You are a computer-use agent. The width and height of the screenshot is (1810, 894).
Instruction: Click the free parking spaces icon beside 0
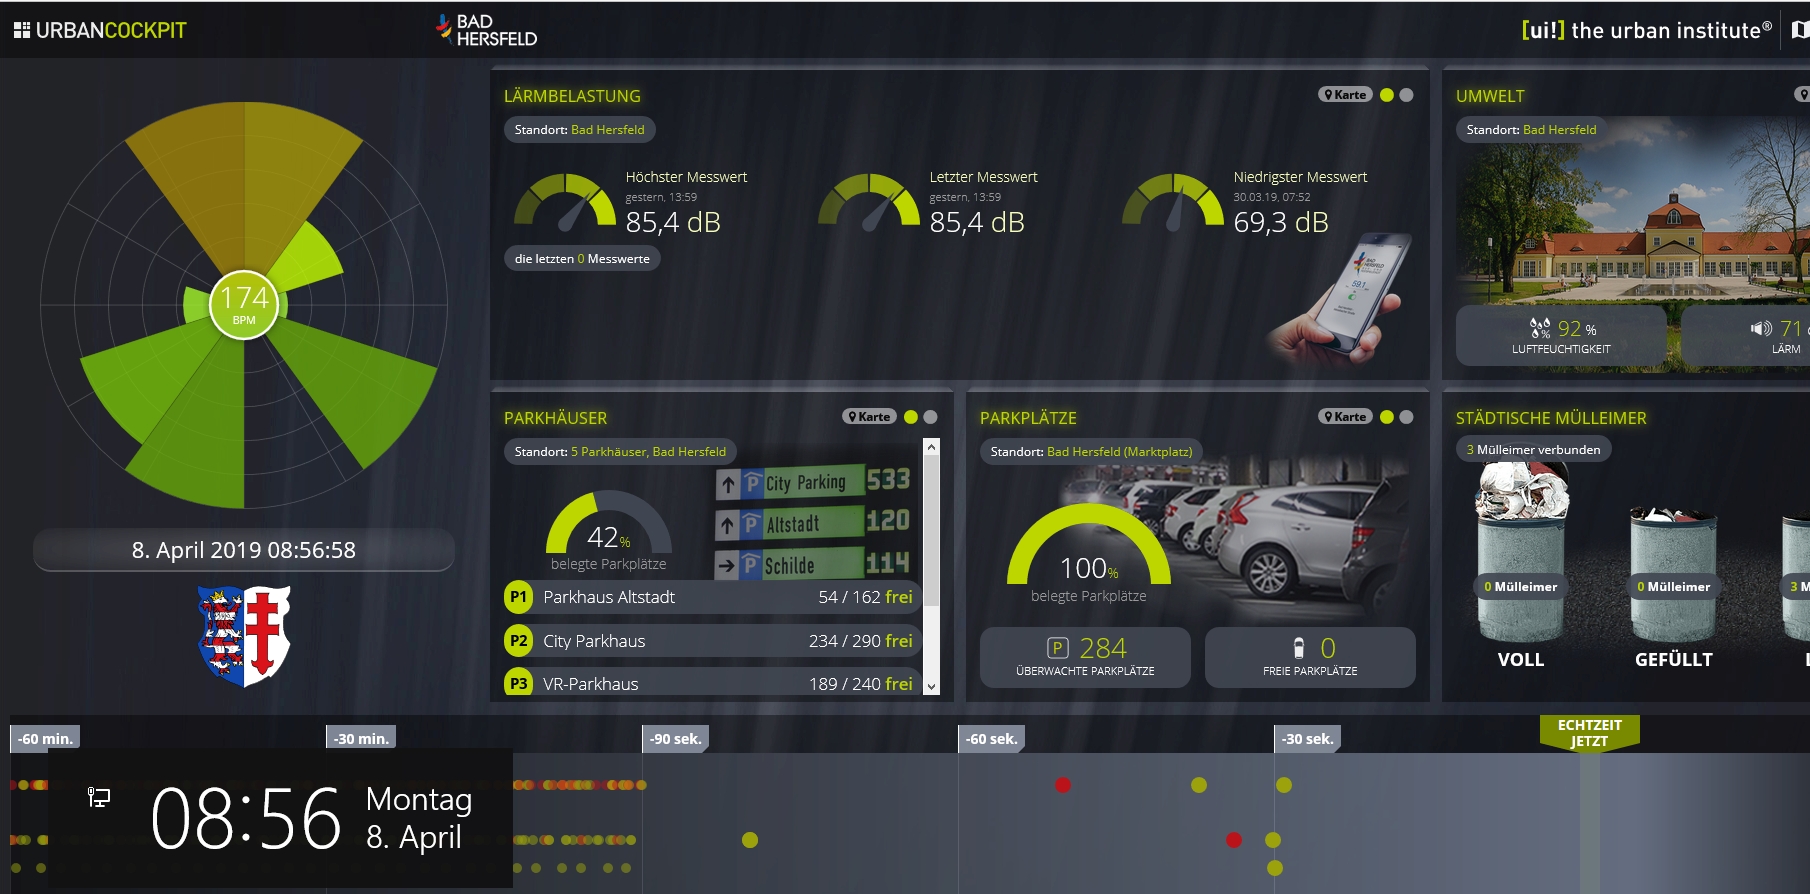point(1299,648)
